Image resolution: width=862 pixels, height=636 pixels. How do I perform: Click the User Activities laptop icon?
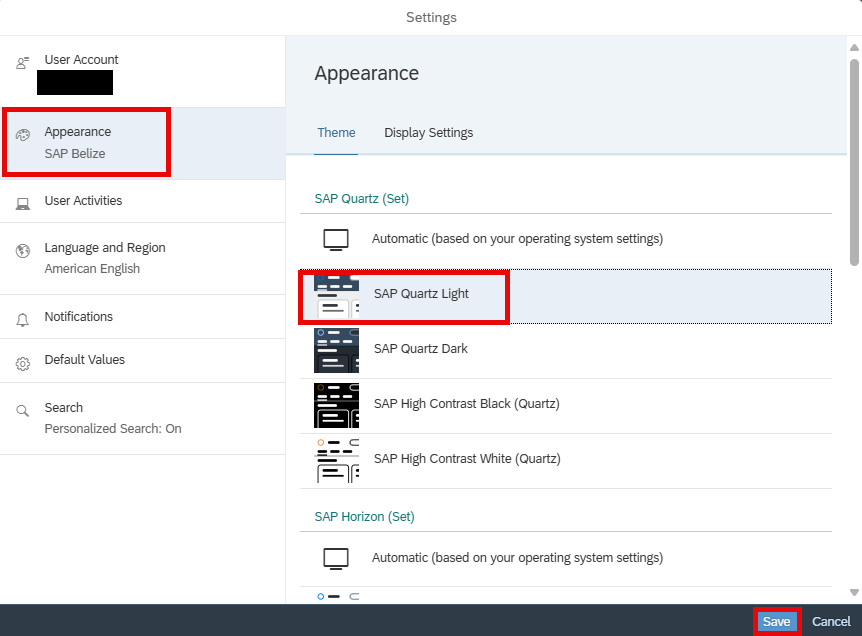(23, 204)
